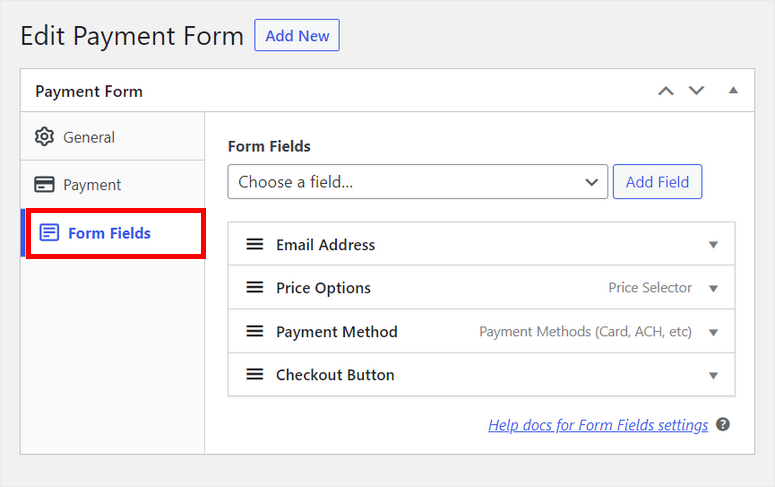Image resolution: width=775 pixels, height=487 pixels.
Task: Expand the Price Options field row
Action: [x=713, y=288]
